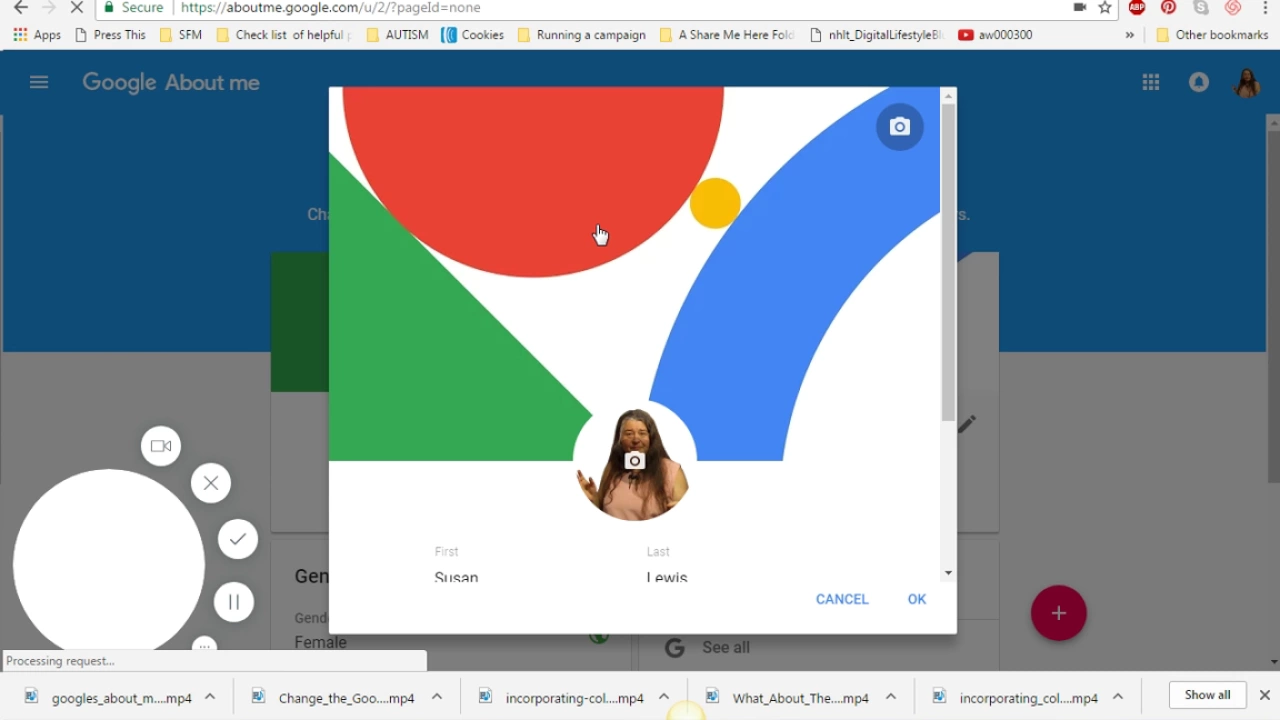
Task: Click the camera indicator in address bar
Action: pos(1080,8)
